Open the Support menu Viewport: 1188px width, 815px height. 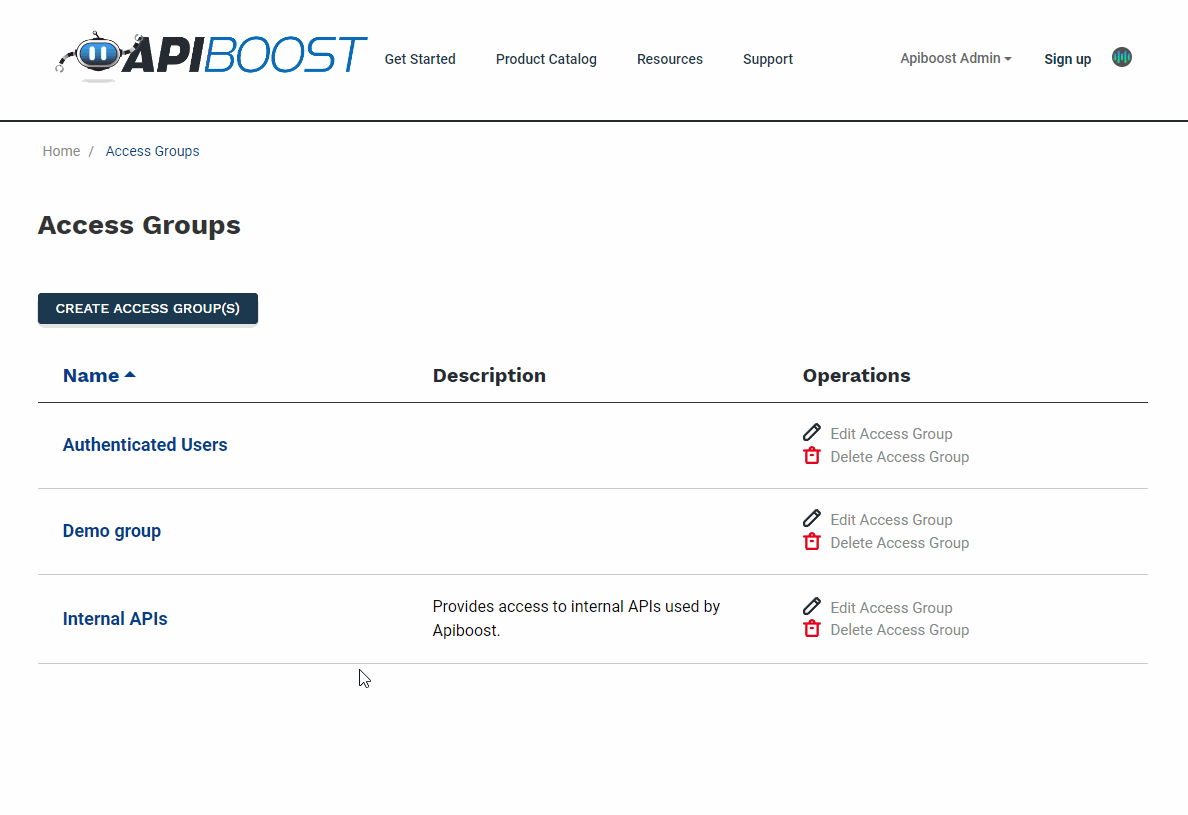tap(767, 59)
